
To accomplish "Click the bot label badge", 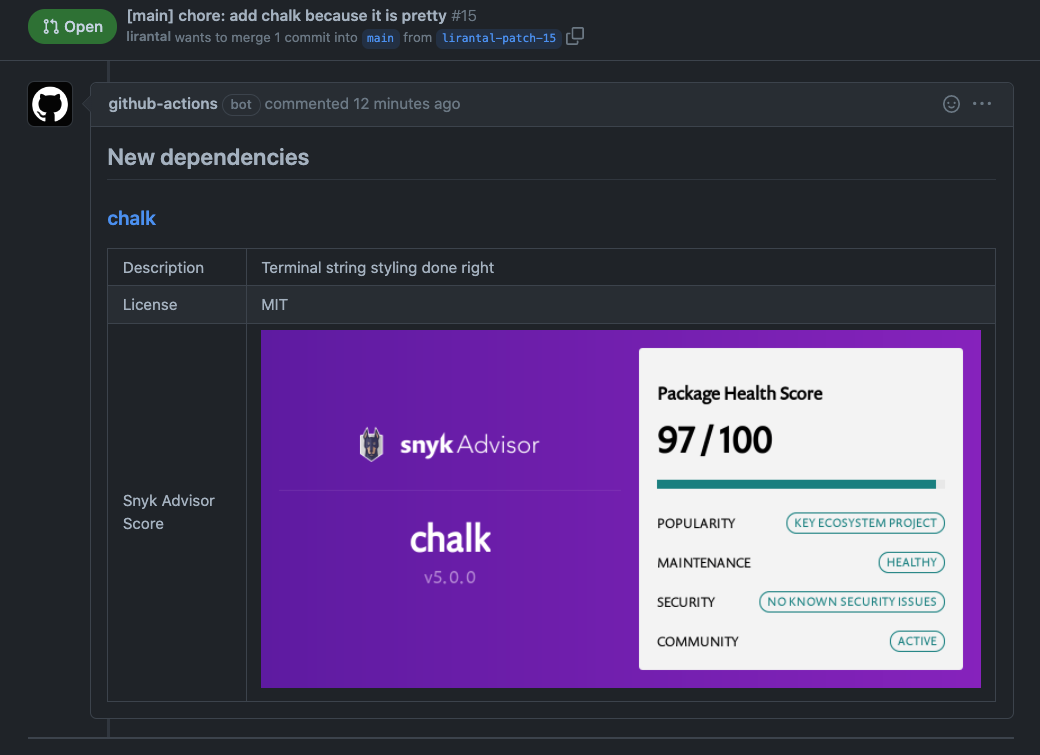I will click(241, 104).
